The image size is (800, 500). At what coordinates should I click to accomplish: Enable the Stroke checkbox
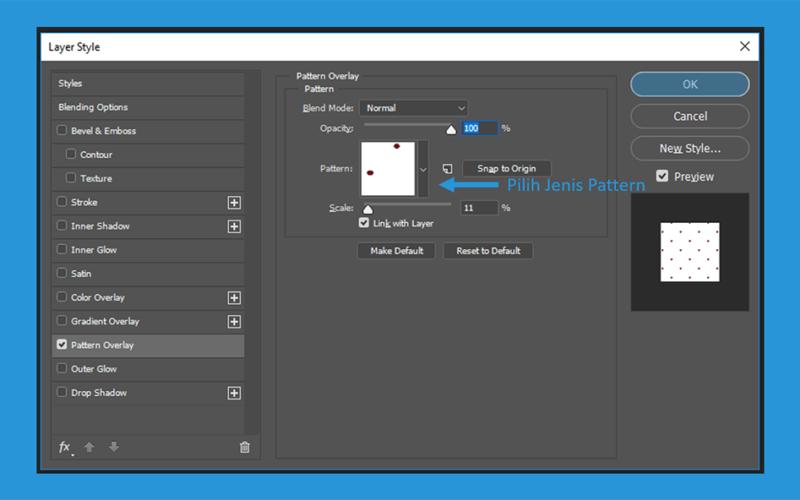62,202
